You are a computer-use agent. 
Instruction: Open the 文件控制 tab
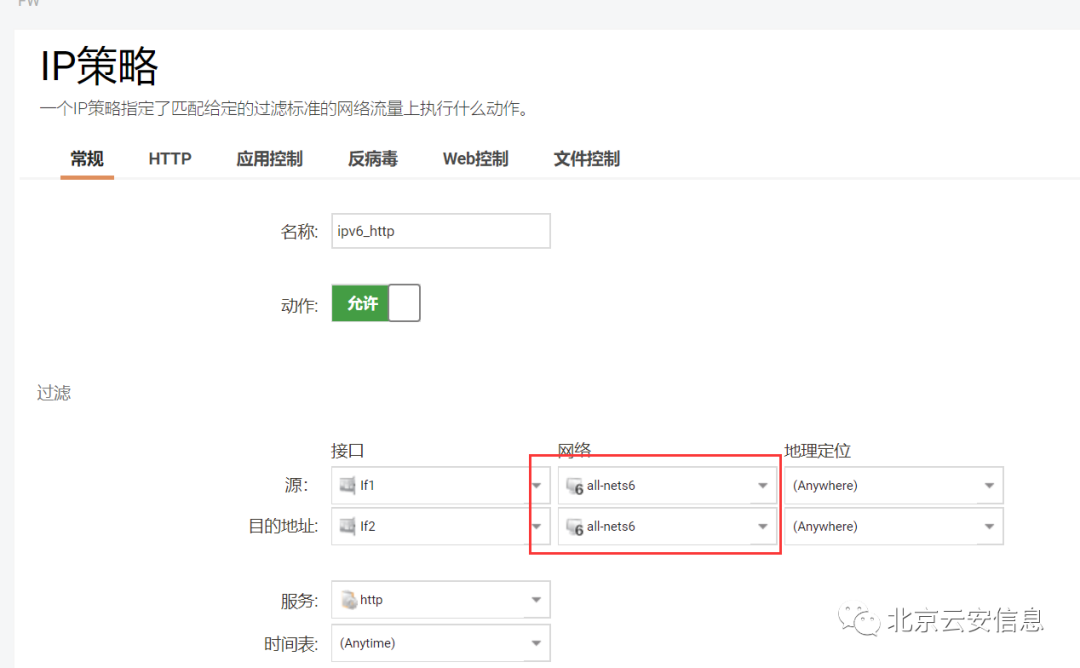point(586,158)
